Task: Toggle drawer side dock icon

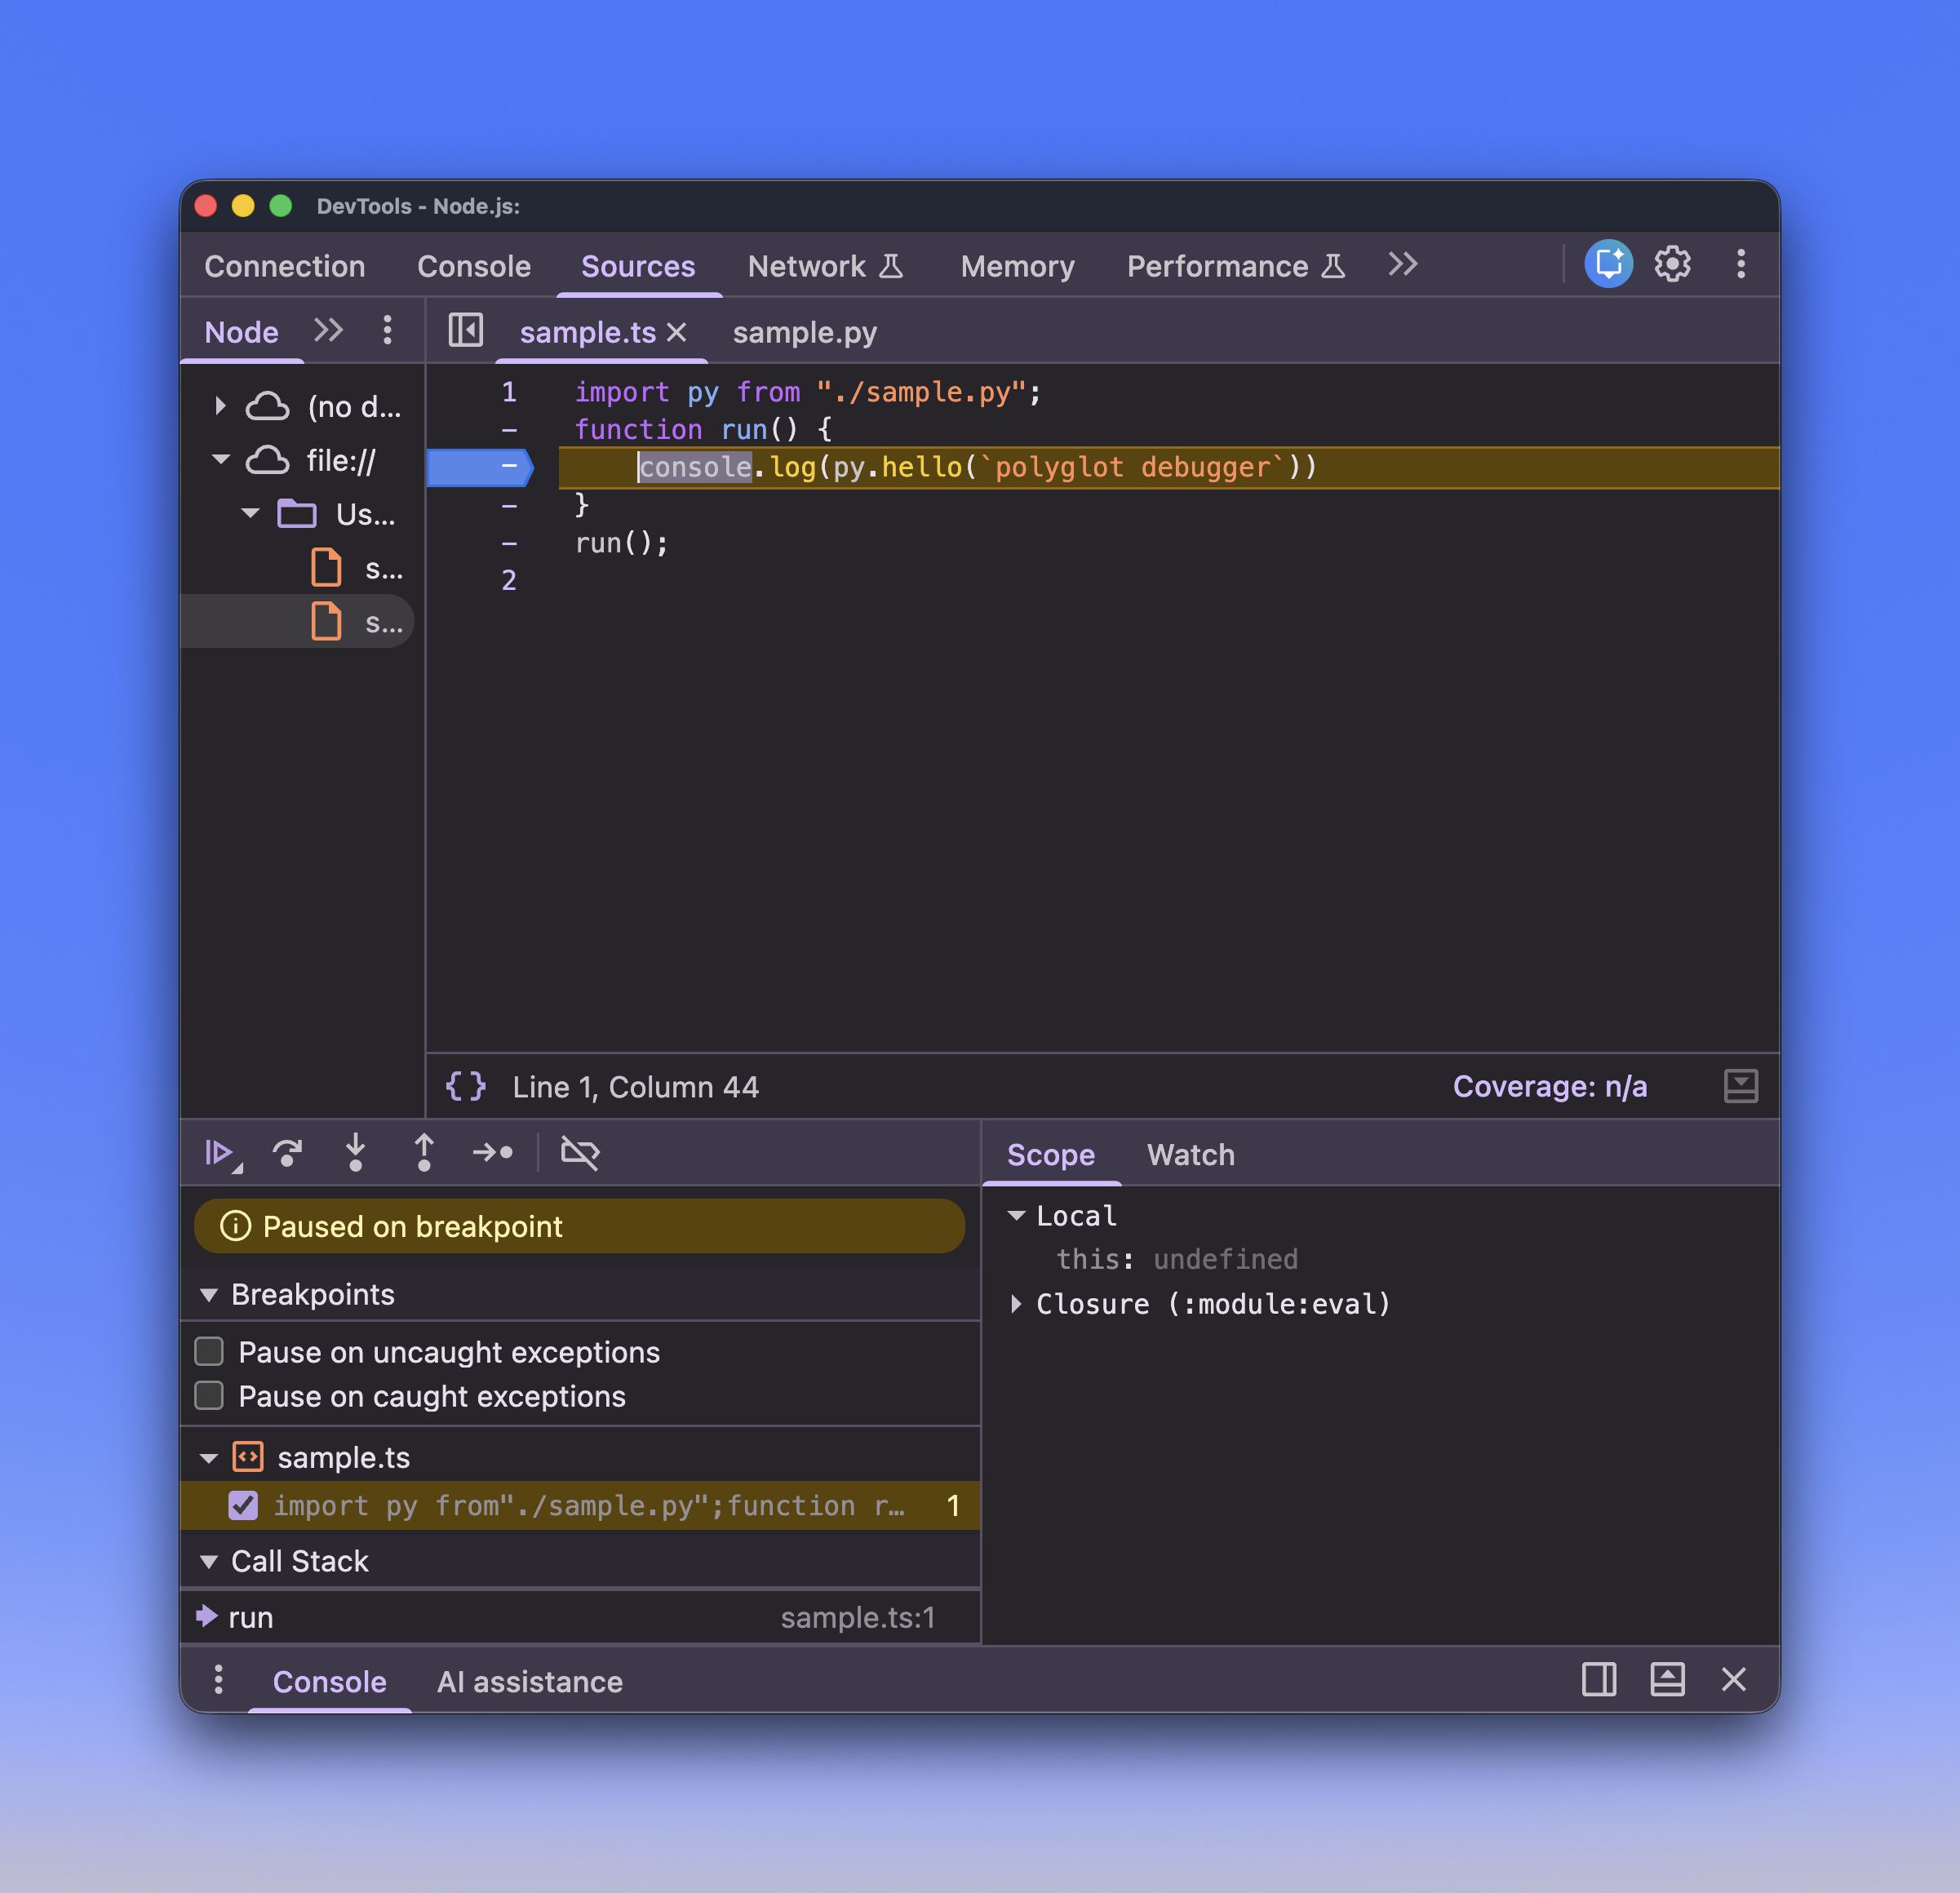Action: (x=1599, y=1680)
